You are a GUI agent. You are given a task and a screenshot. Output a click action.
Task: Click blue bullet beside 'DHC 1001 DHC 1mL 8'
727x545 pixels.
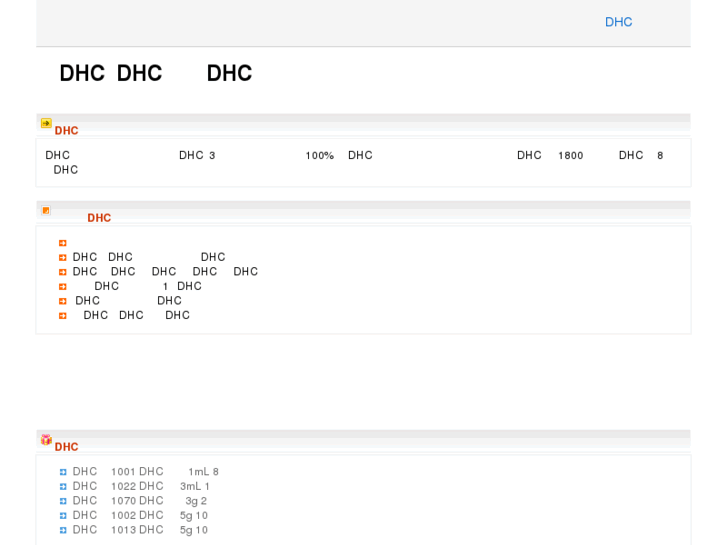pos(63,472)
